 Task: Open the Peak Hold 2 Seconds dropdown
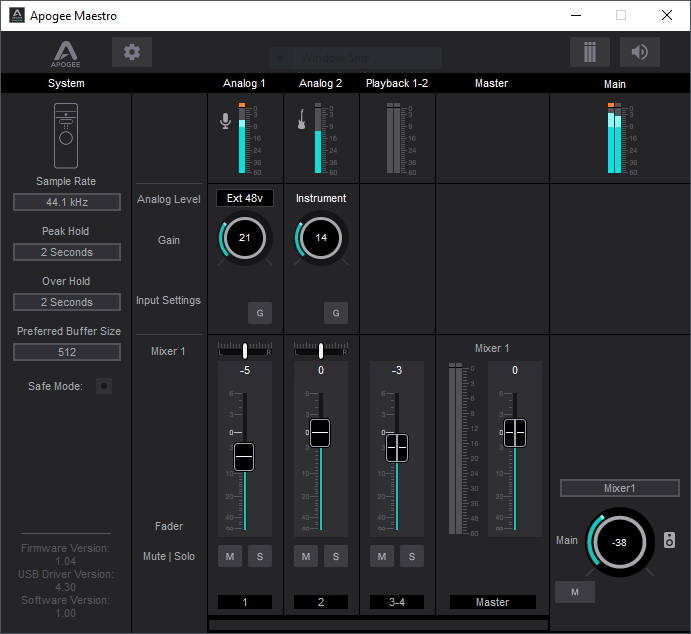coord(66,252)
